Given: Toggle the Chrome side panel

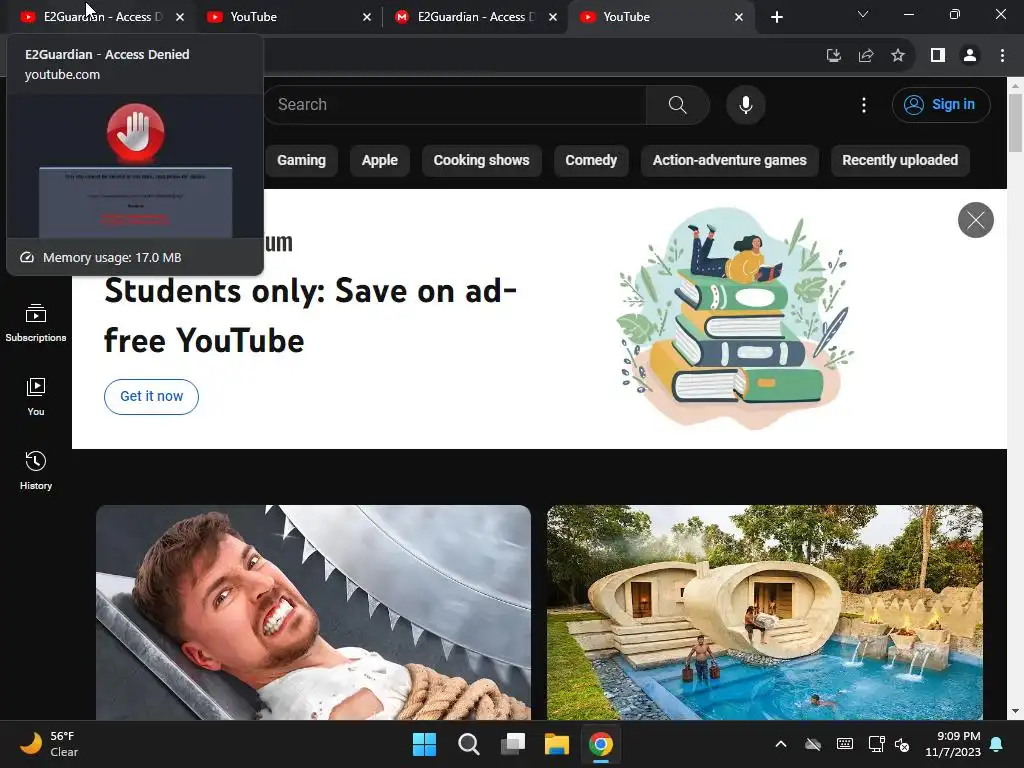Looking at the screenshot, I should point(938,56).
